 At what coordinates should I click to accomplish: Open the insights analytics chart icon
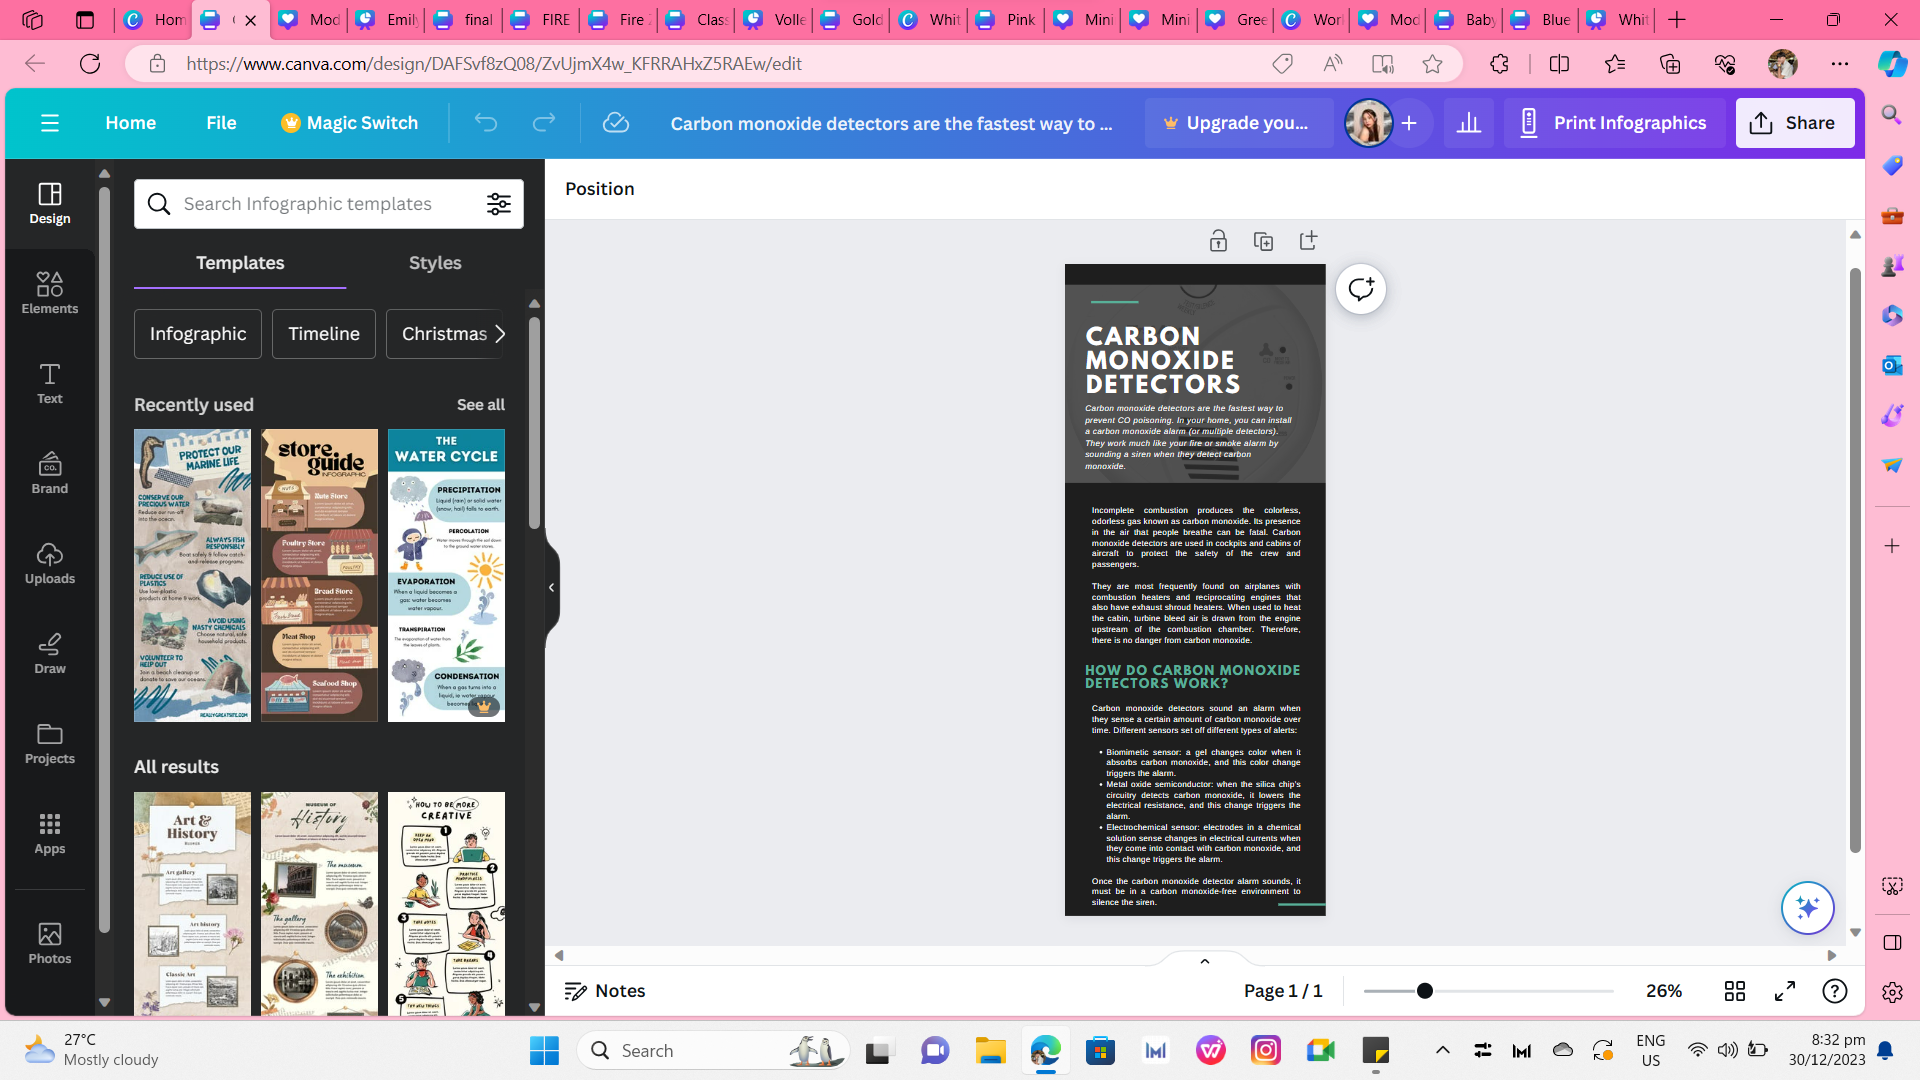(x=1468, y=123)
